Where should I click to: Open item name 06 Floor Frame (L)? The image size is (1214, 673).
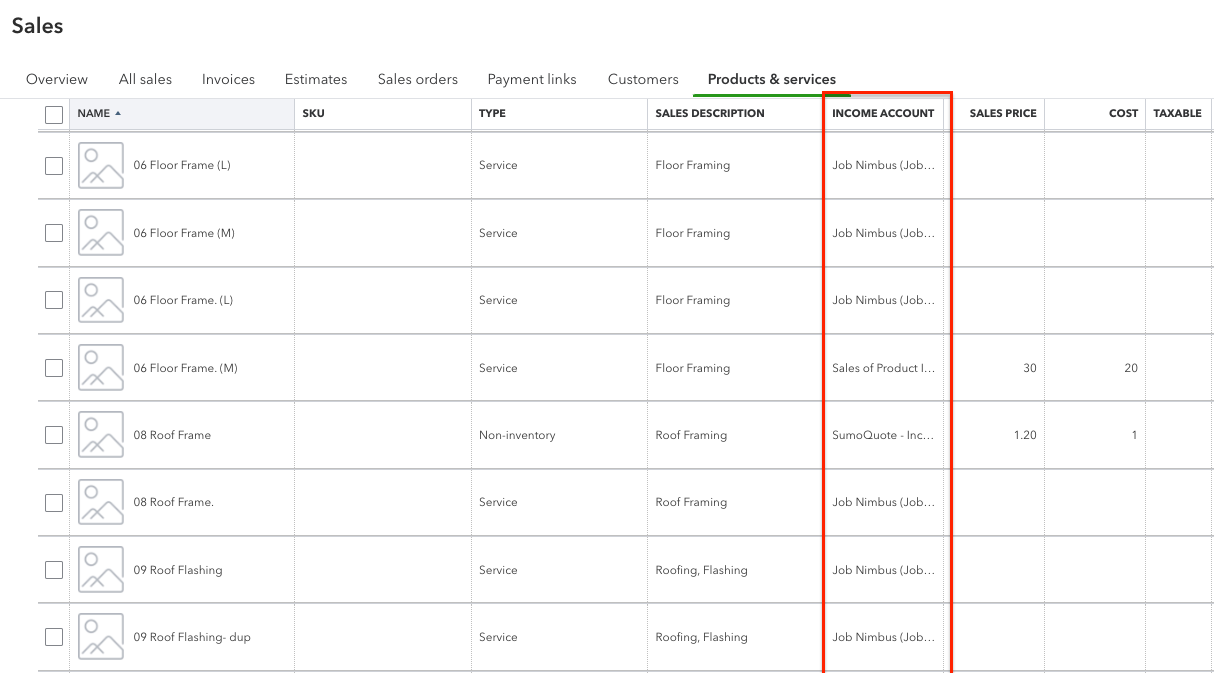click(182, 165)
